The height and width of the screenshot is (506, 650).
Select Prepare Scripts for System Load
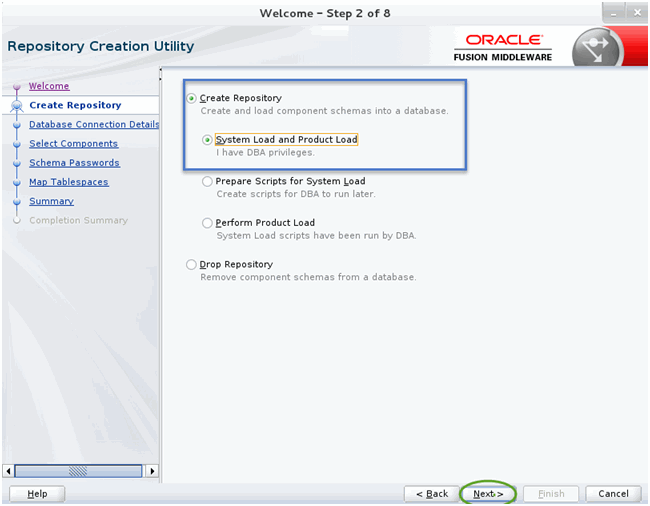207,182
